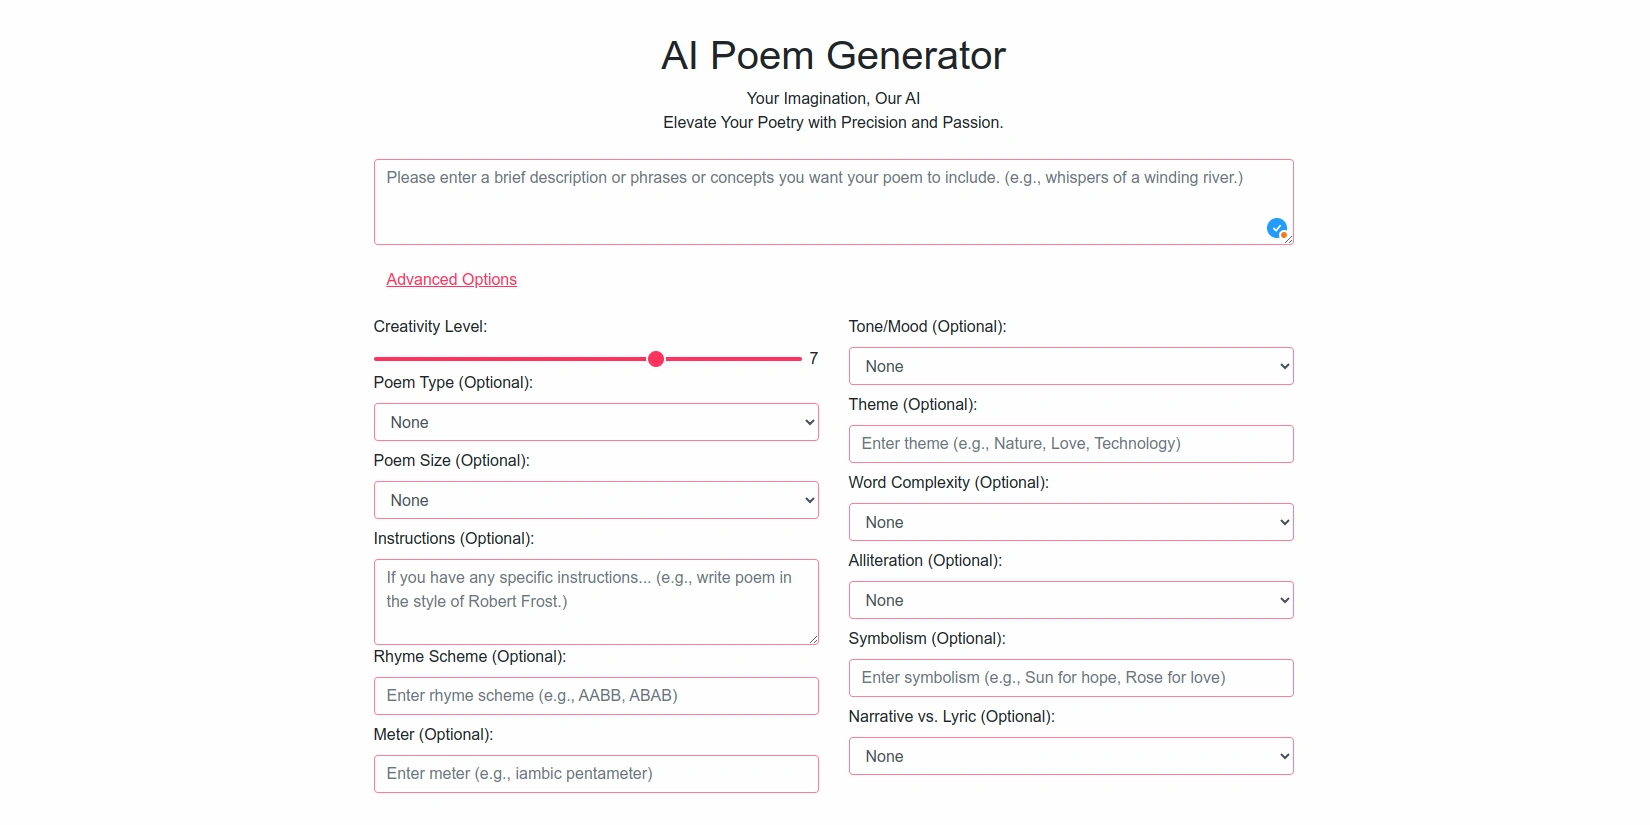Focus the Theme input field
1650x825 pixels.
pyautogui.click(x=1070, y=444)
